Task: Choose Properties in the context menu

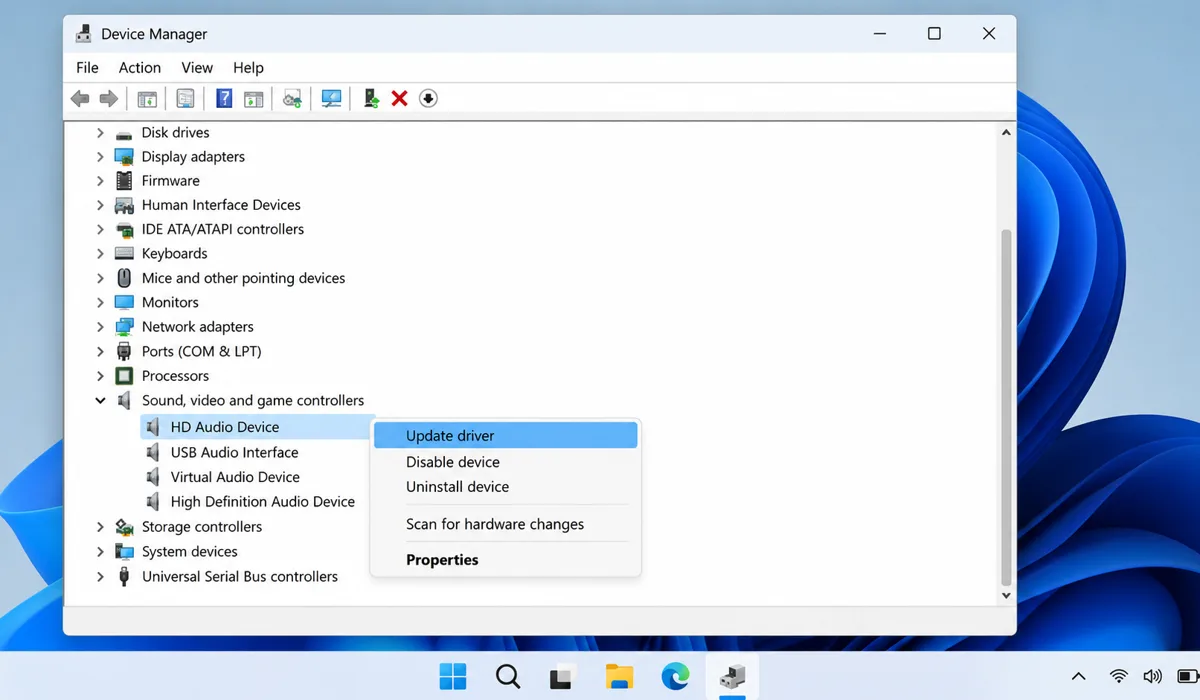Action: [x=505, y=560]
